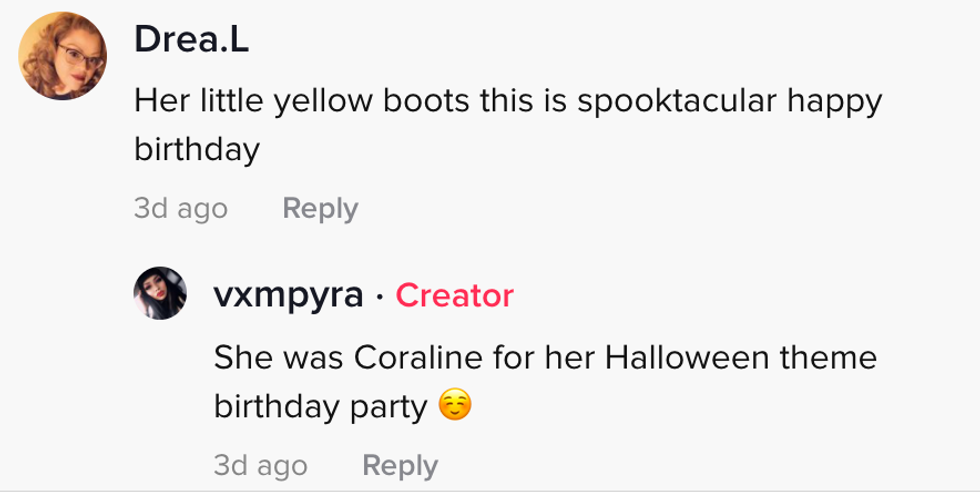This screenshot has width=980, height=492.
Task: Click the timestamp under vxmpyra's reply
Action: coord(260,465)
